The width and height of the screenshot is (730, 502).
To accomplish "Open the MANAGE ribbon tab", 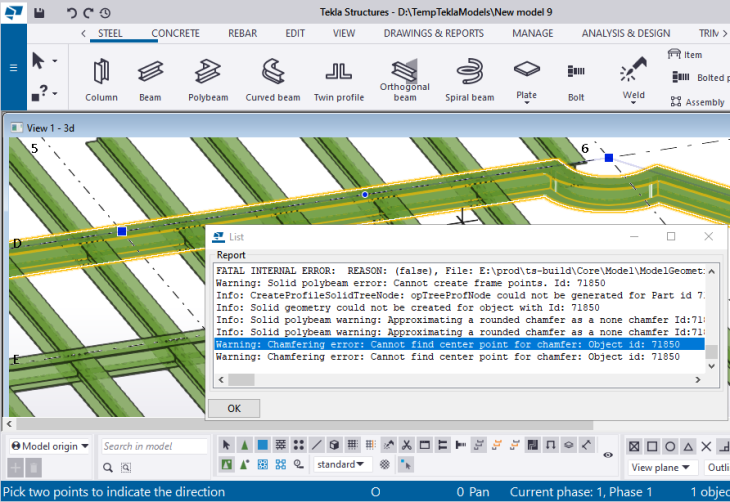I will click(x=533, y=34).
